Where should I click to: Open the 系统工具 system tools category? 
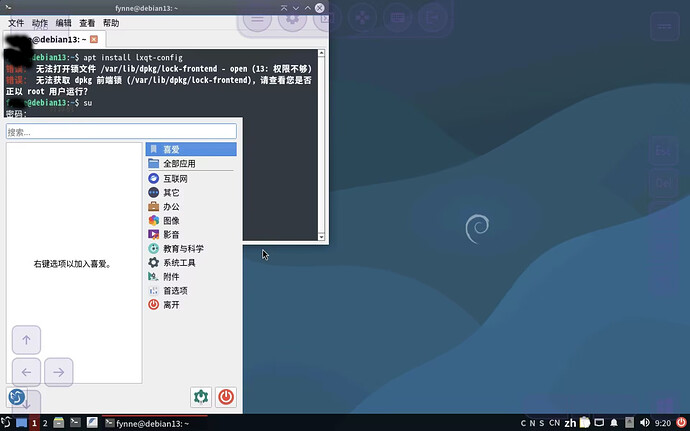191,263
